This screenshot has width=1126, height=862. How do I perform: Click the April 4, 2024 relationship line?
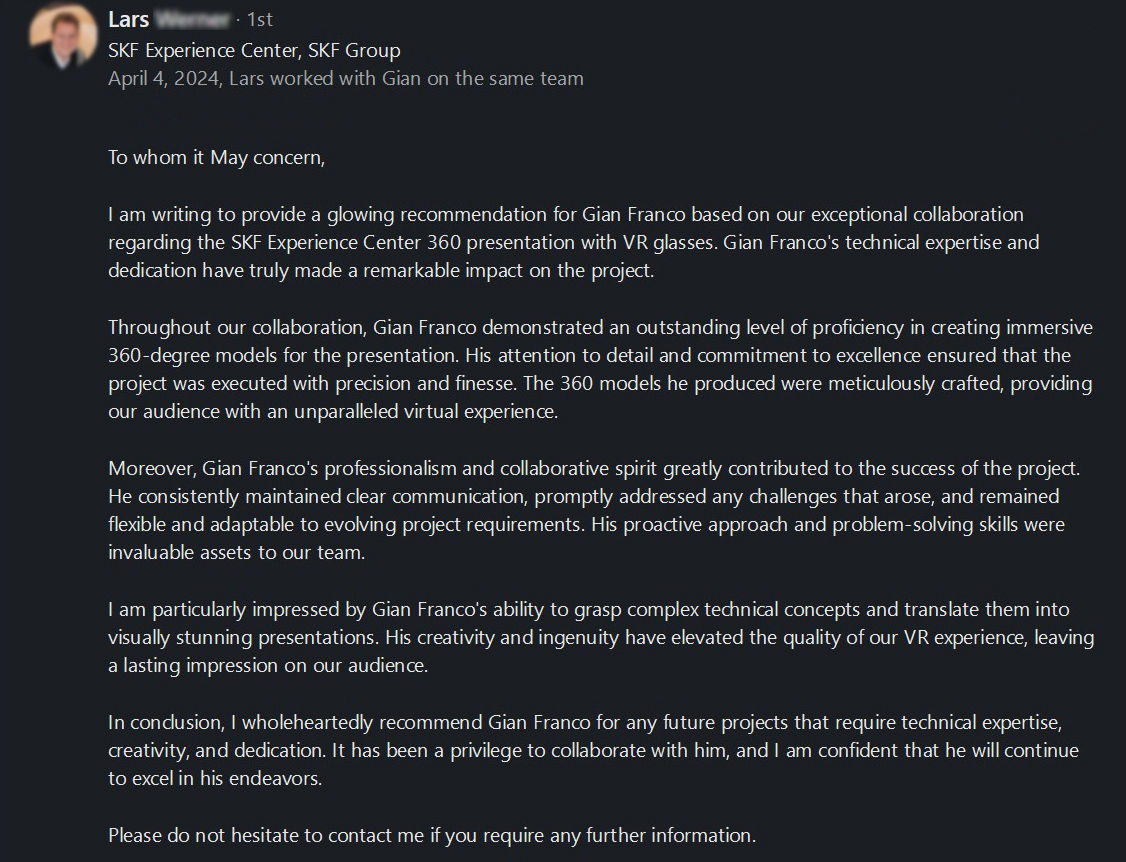345,78
